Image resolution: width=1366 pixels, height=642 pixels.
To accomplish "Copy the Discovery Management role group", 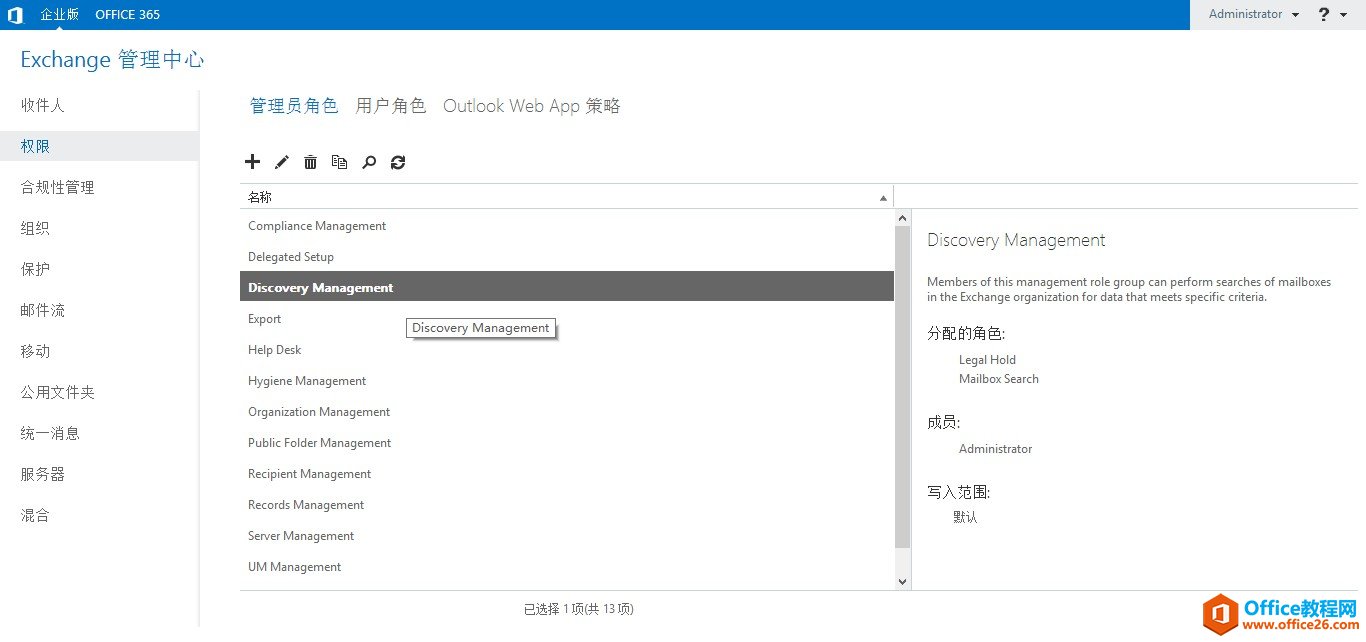I will [339, 161].
